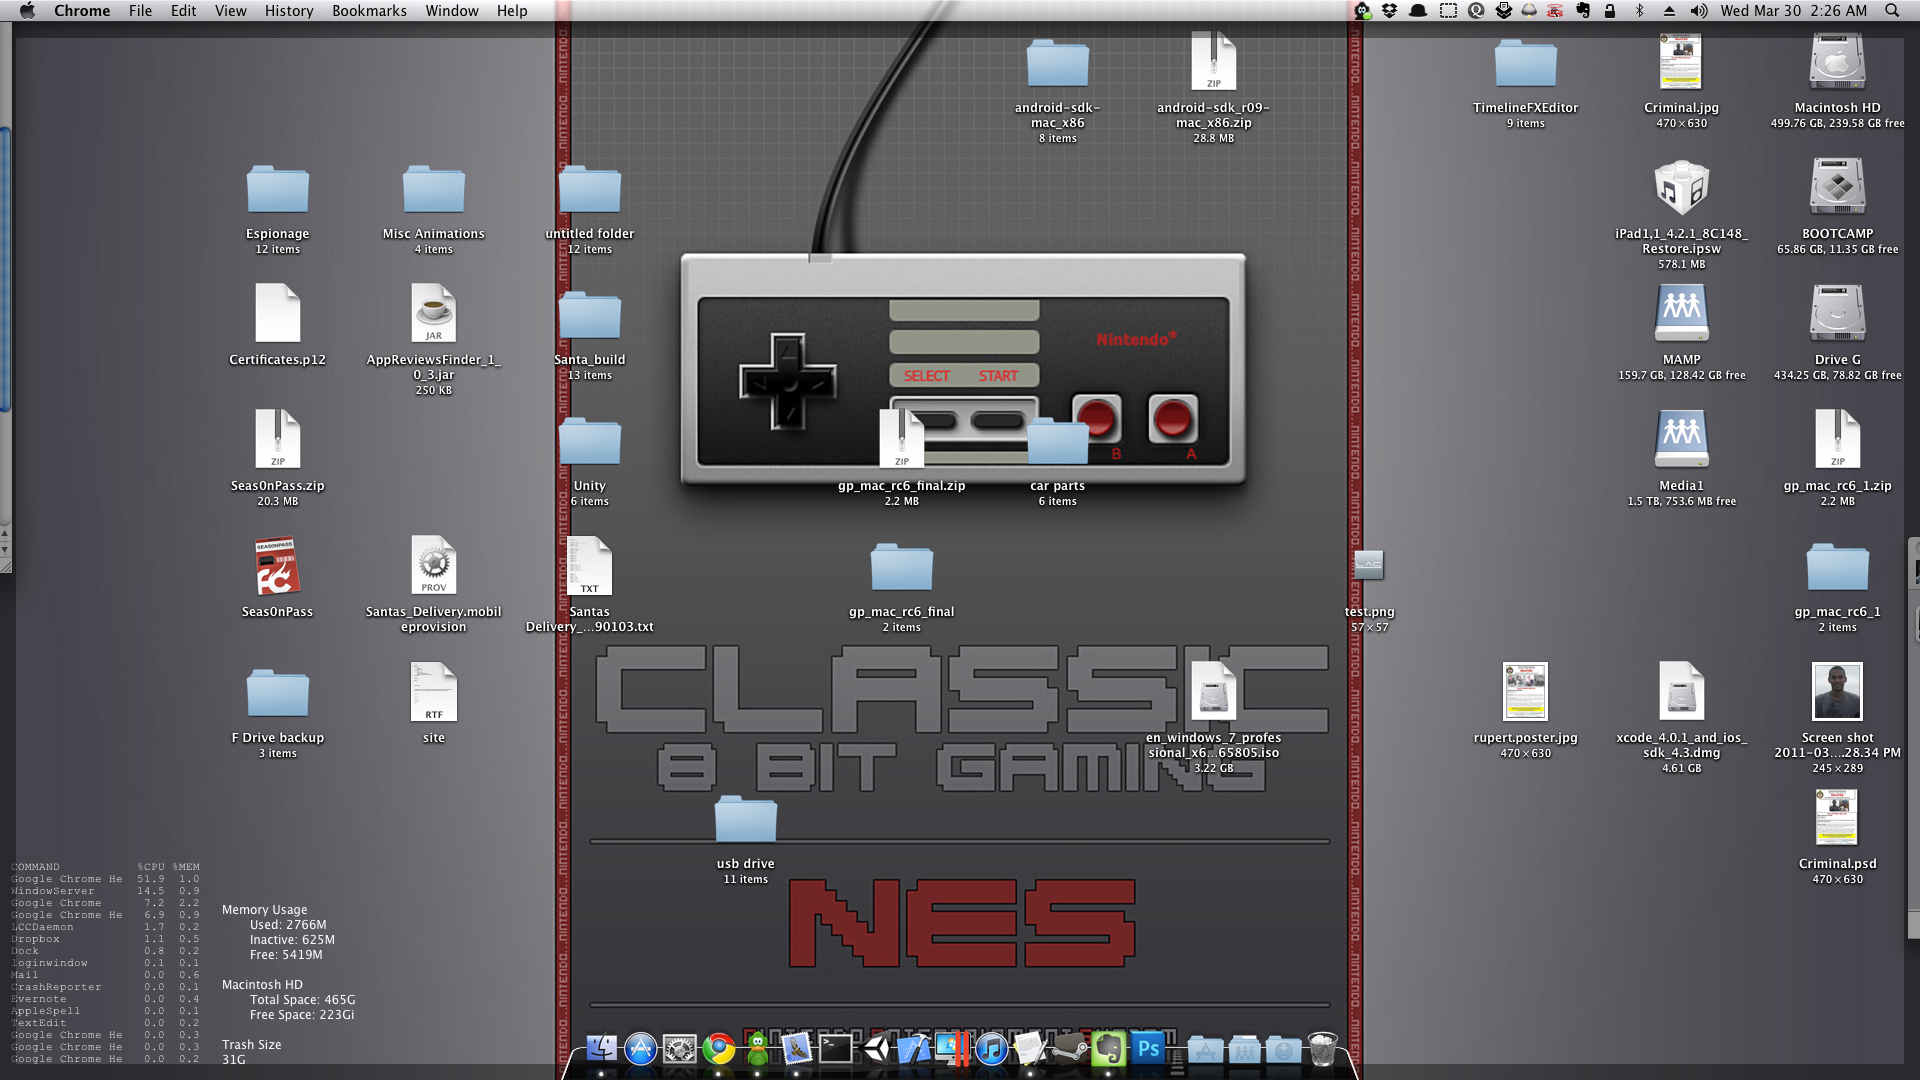Open the eject menu bar dropdown

click(1668, 11)
